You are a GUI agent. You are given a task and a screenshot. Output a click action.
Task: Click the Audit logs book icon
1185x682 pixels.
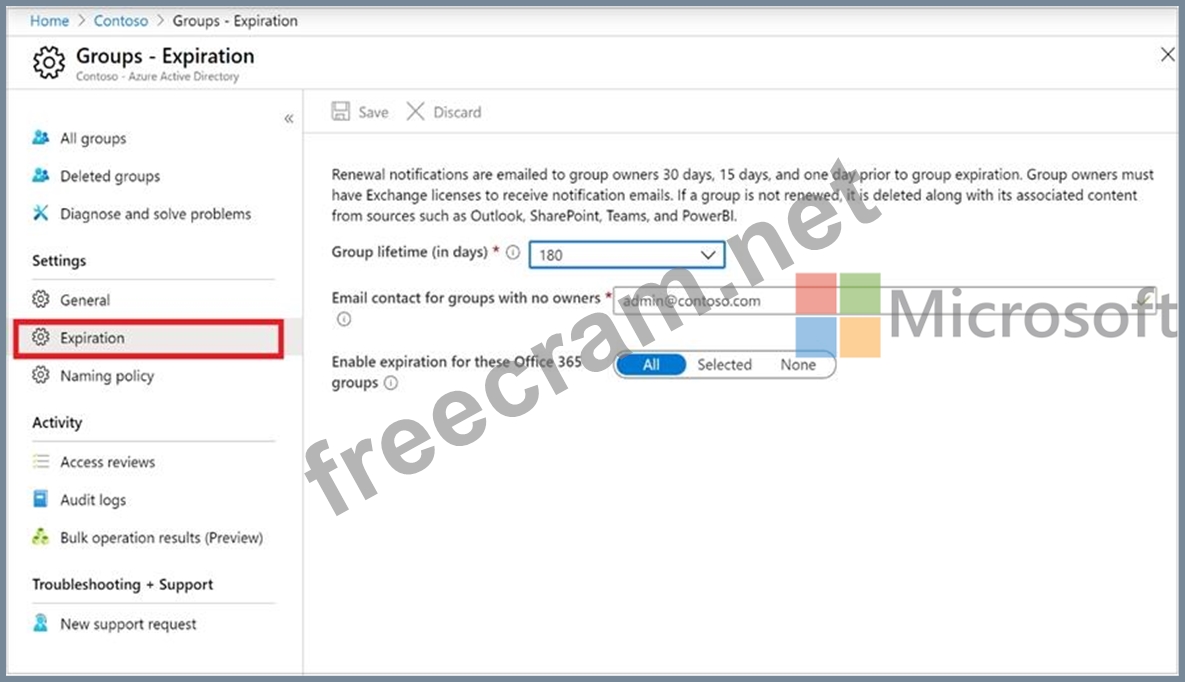pyautogui.click(x=41, y=499)
